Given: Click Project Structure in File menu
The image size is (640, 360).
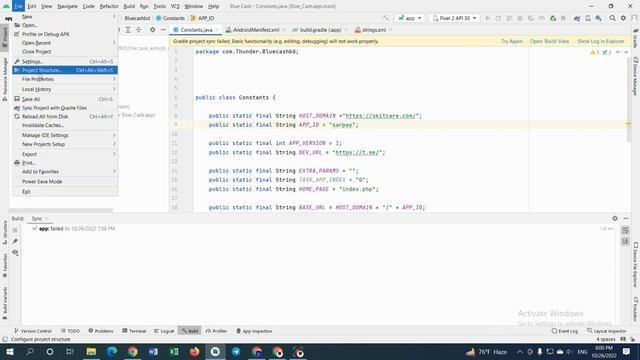Looking at the screenshot, I should point(65,70).
